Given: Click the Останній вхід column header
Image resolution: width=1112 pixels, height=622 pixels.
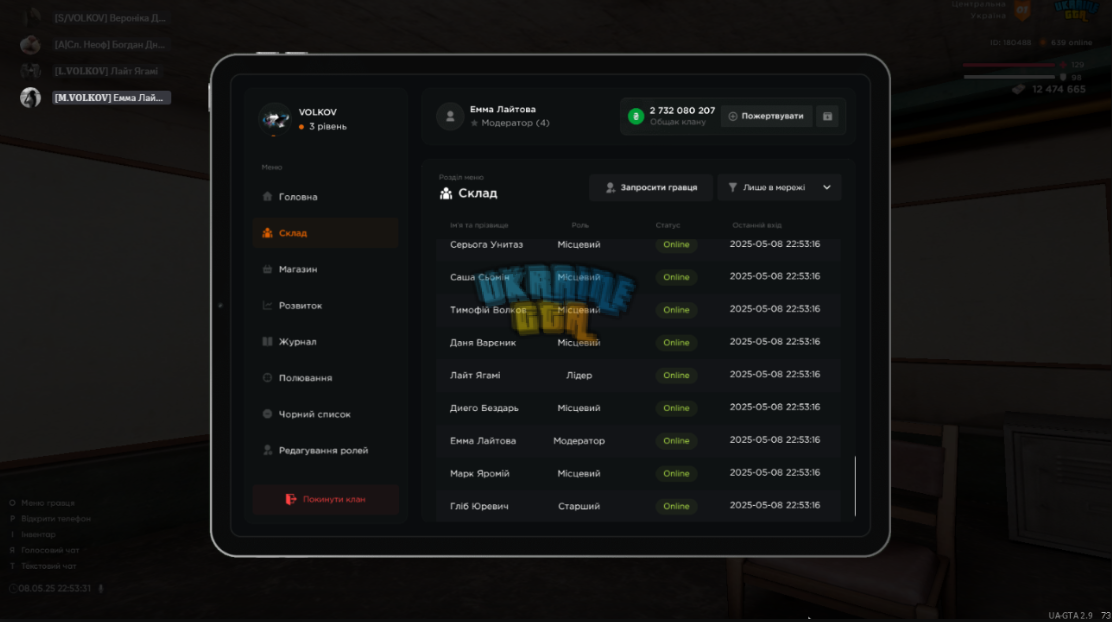Looking at the screenshot, I should point(757,226).
